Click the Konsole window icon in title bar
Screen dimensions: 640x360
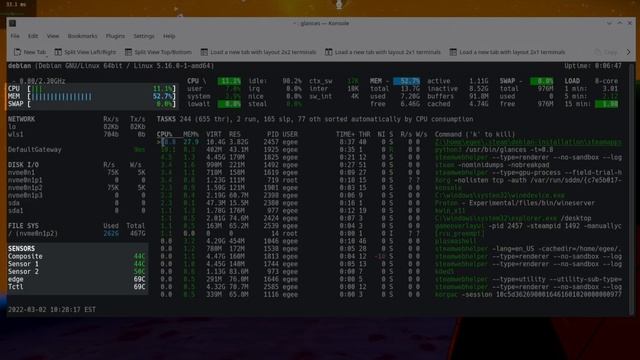tap(13, 24)
